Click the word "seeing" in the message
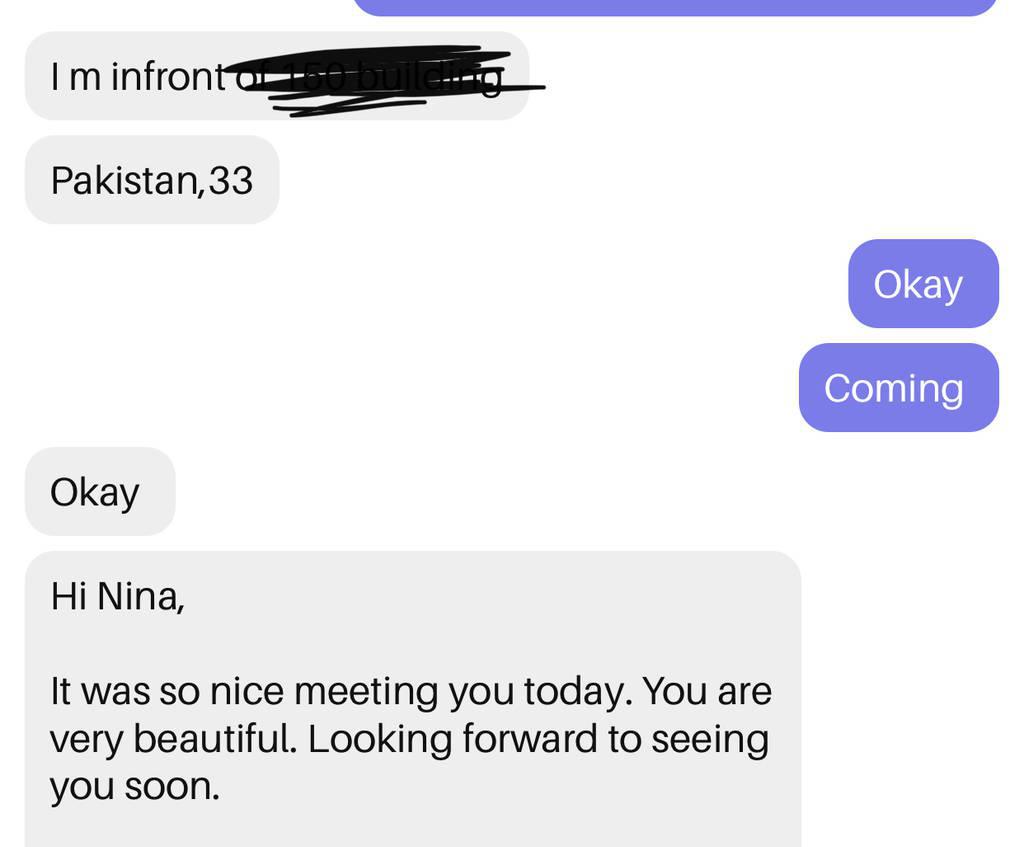The height and width of the screenshot is (847, 1024). 709,739
